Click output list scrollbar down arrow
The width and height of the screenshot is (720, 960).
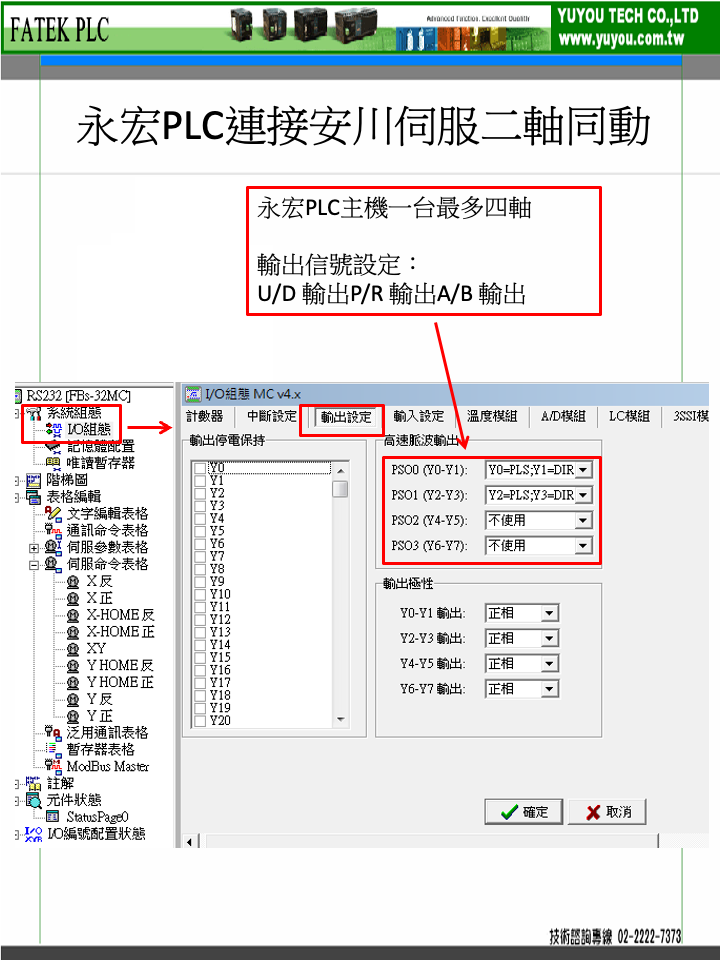pyautogui.click(x=340, y=719)
